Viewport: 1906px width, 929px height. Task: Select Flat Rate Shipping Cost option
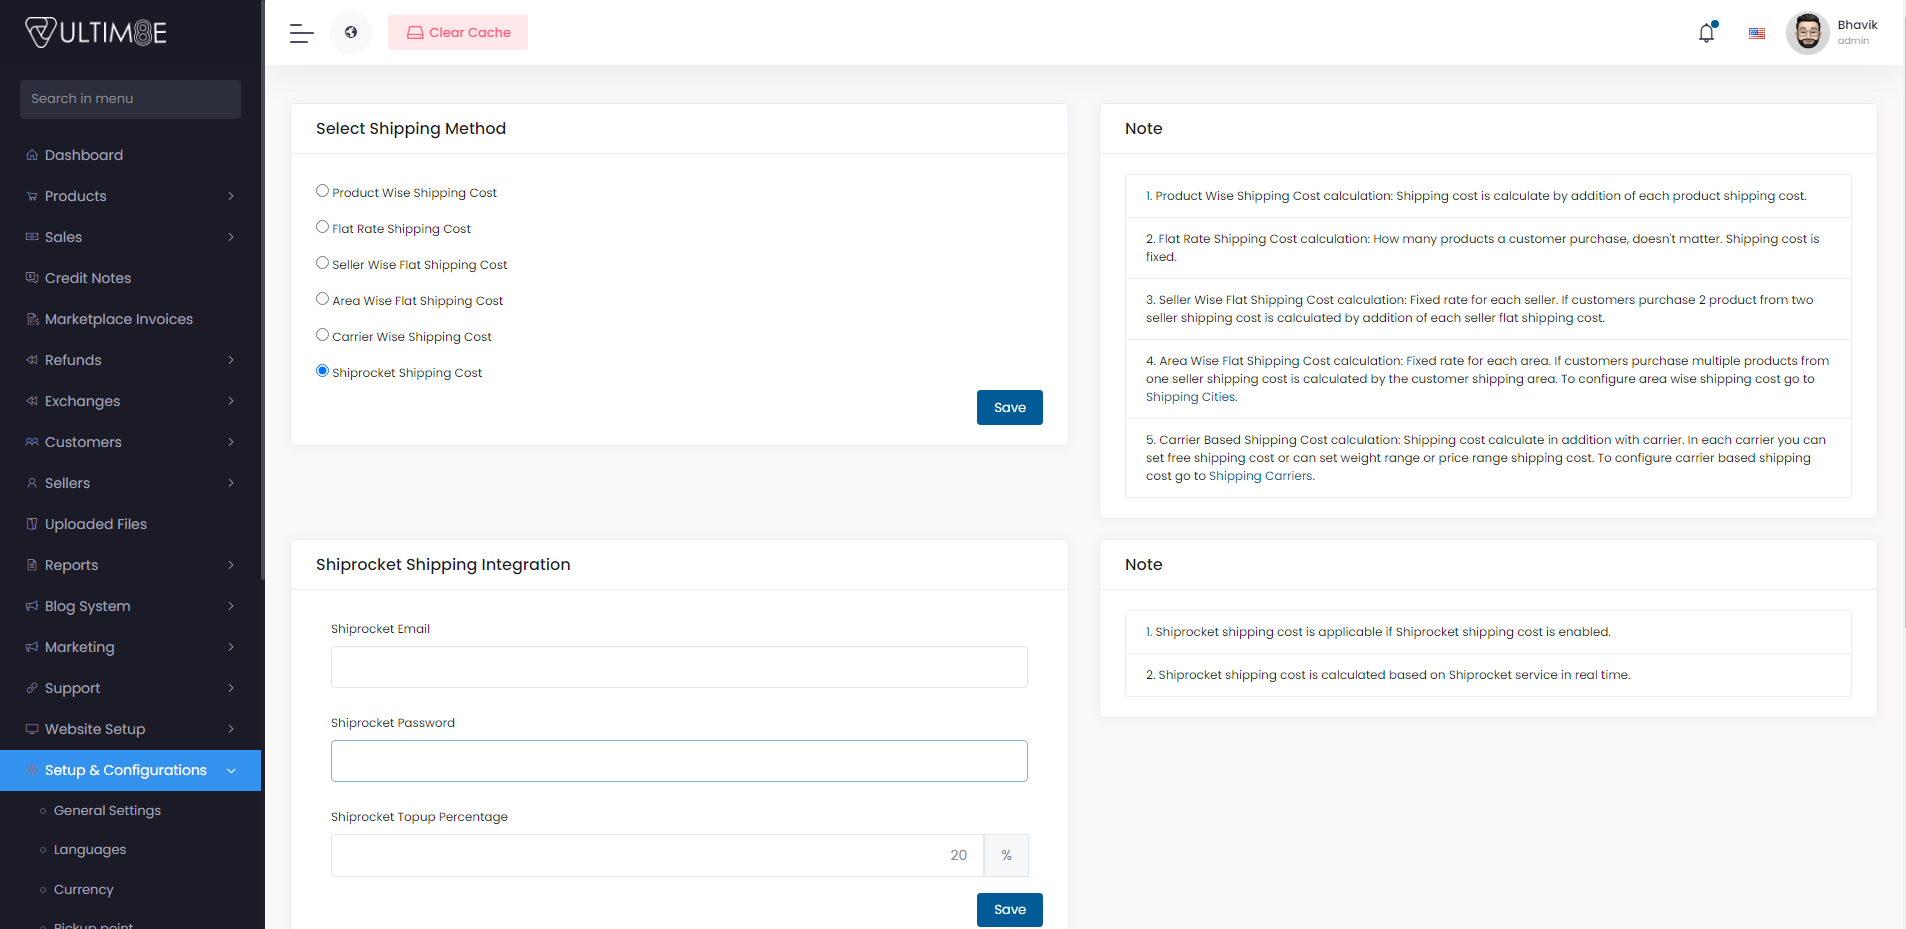pos(322,227)
